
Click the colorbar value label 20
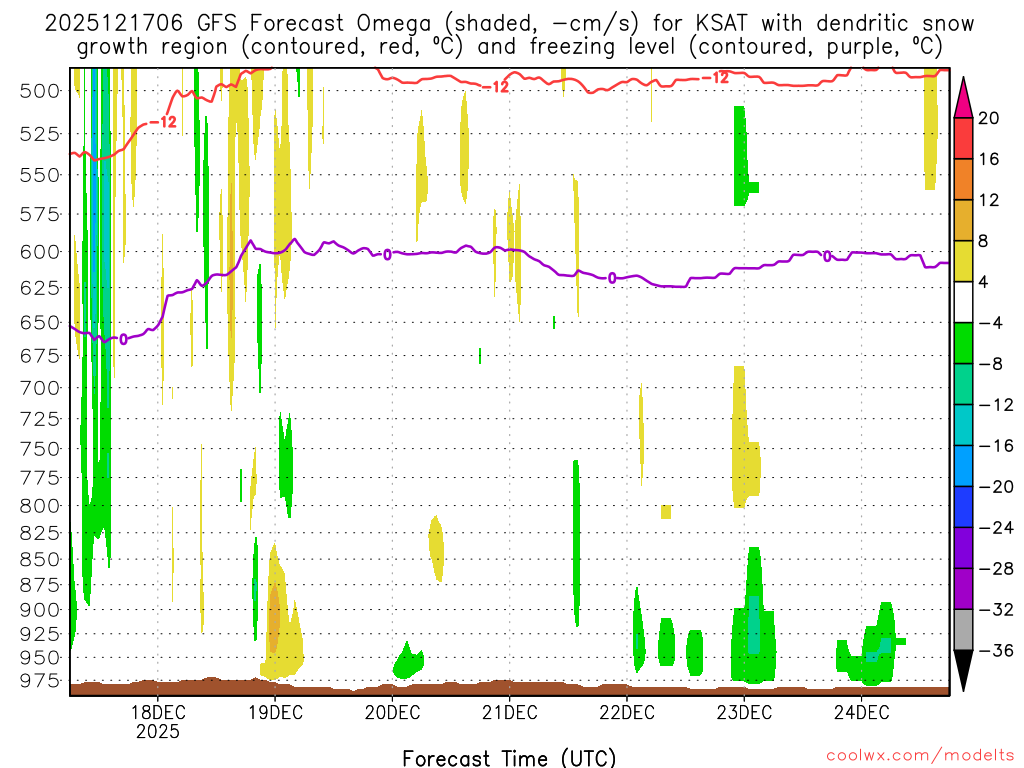[x=989, y=118]
